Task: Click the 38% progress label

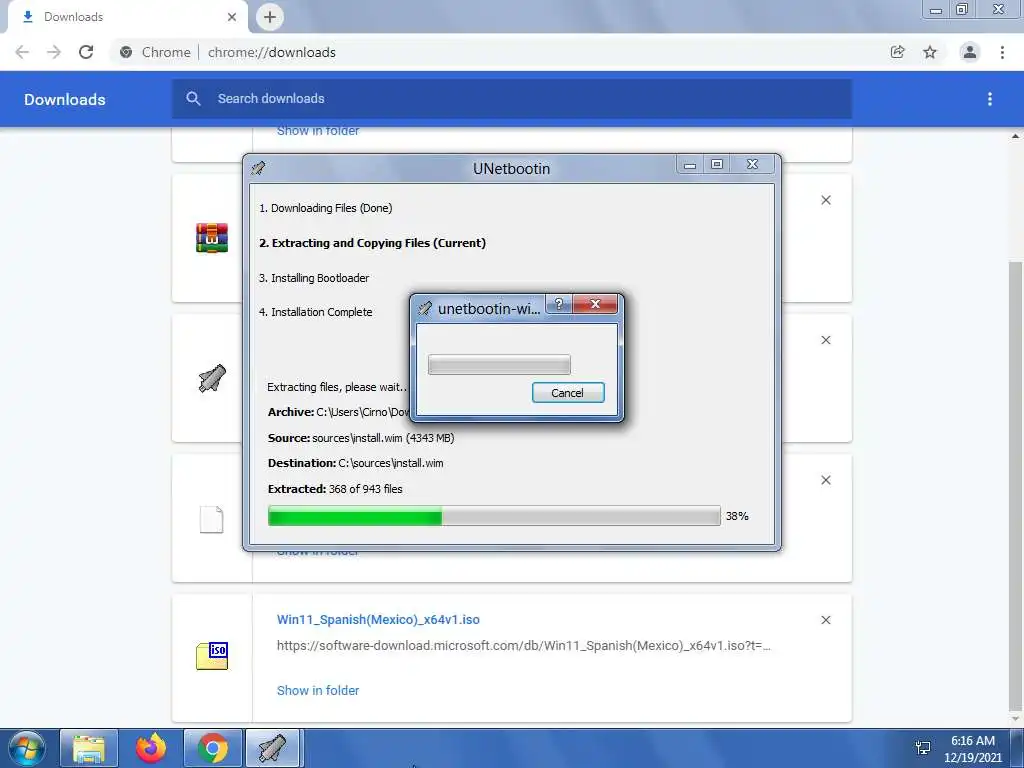Action: coord(737,516)
